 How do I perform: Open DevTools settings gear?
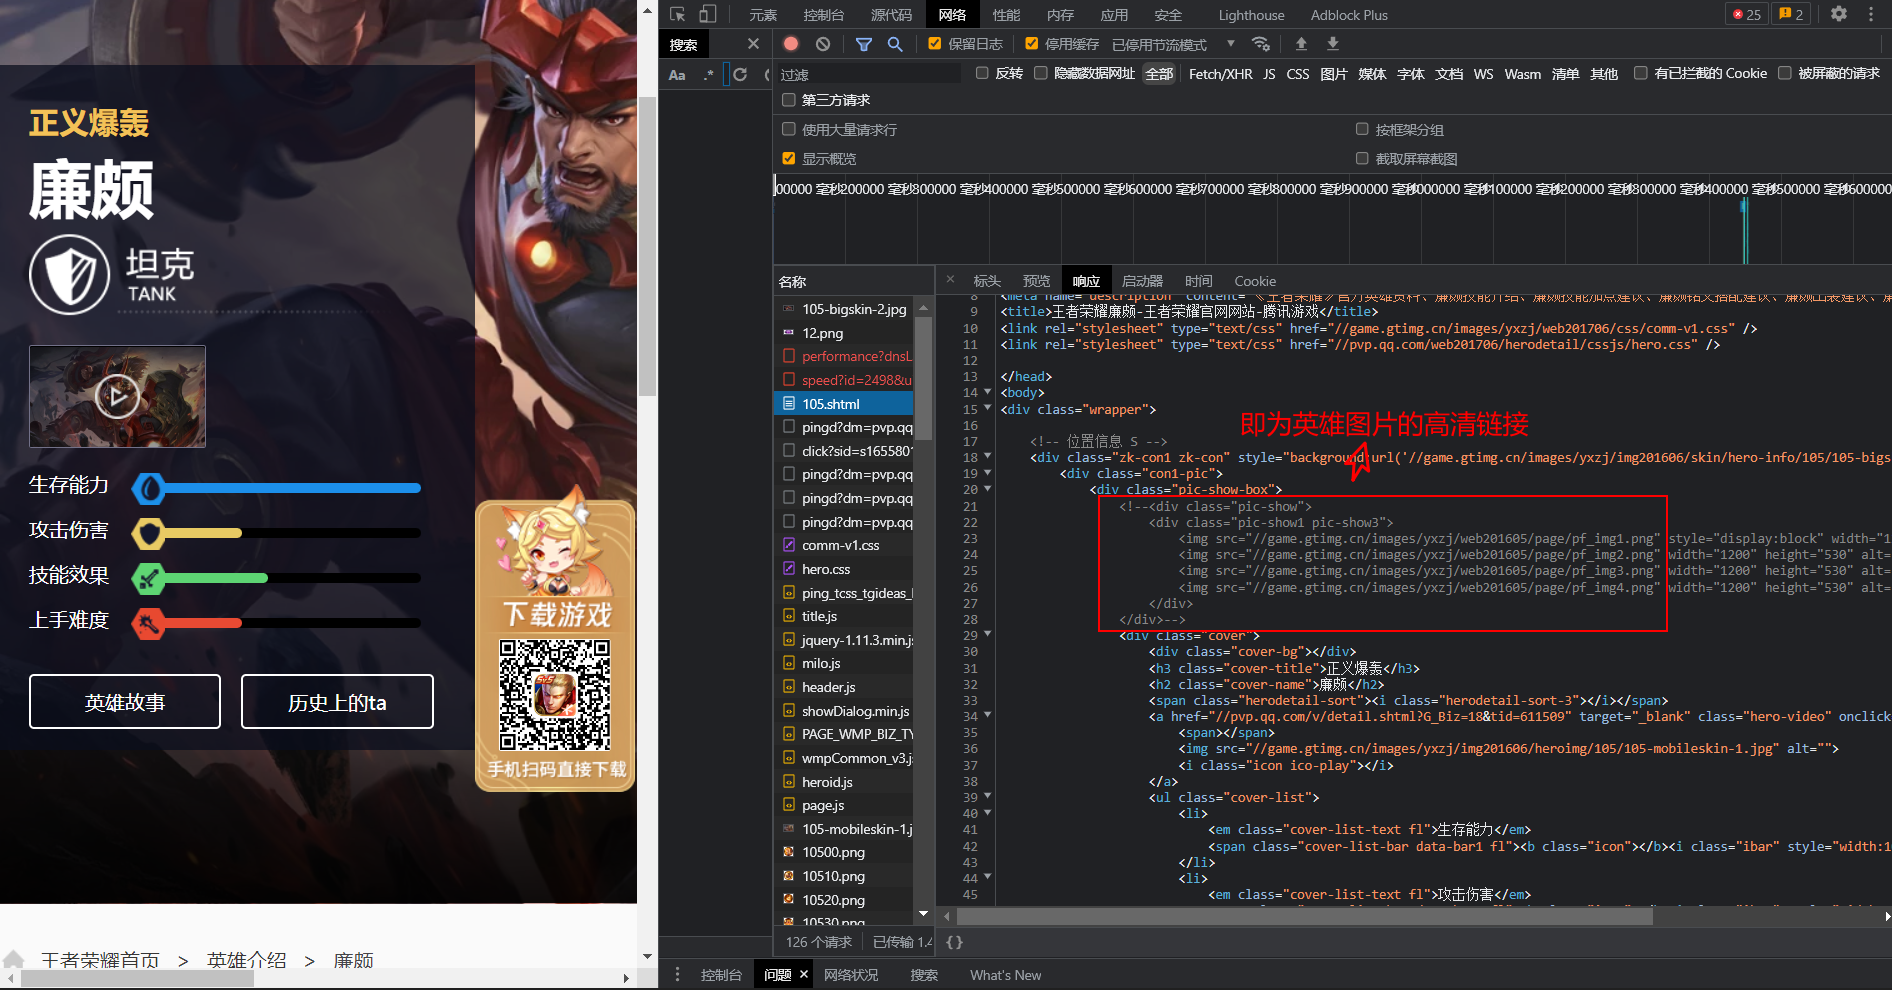[1839, 14]
